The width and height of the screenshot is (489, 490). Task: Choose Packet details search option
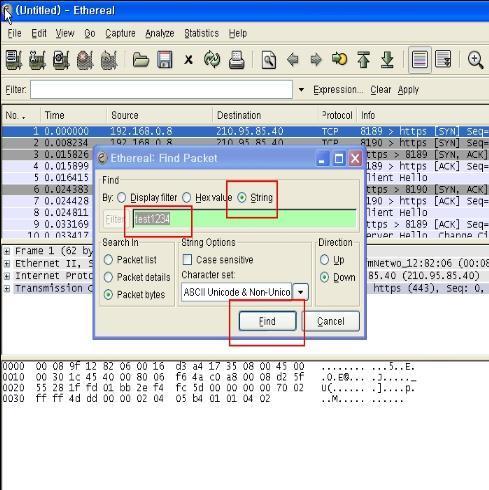click(108, 277)
